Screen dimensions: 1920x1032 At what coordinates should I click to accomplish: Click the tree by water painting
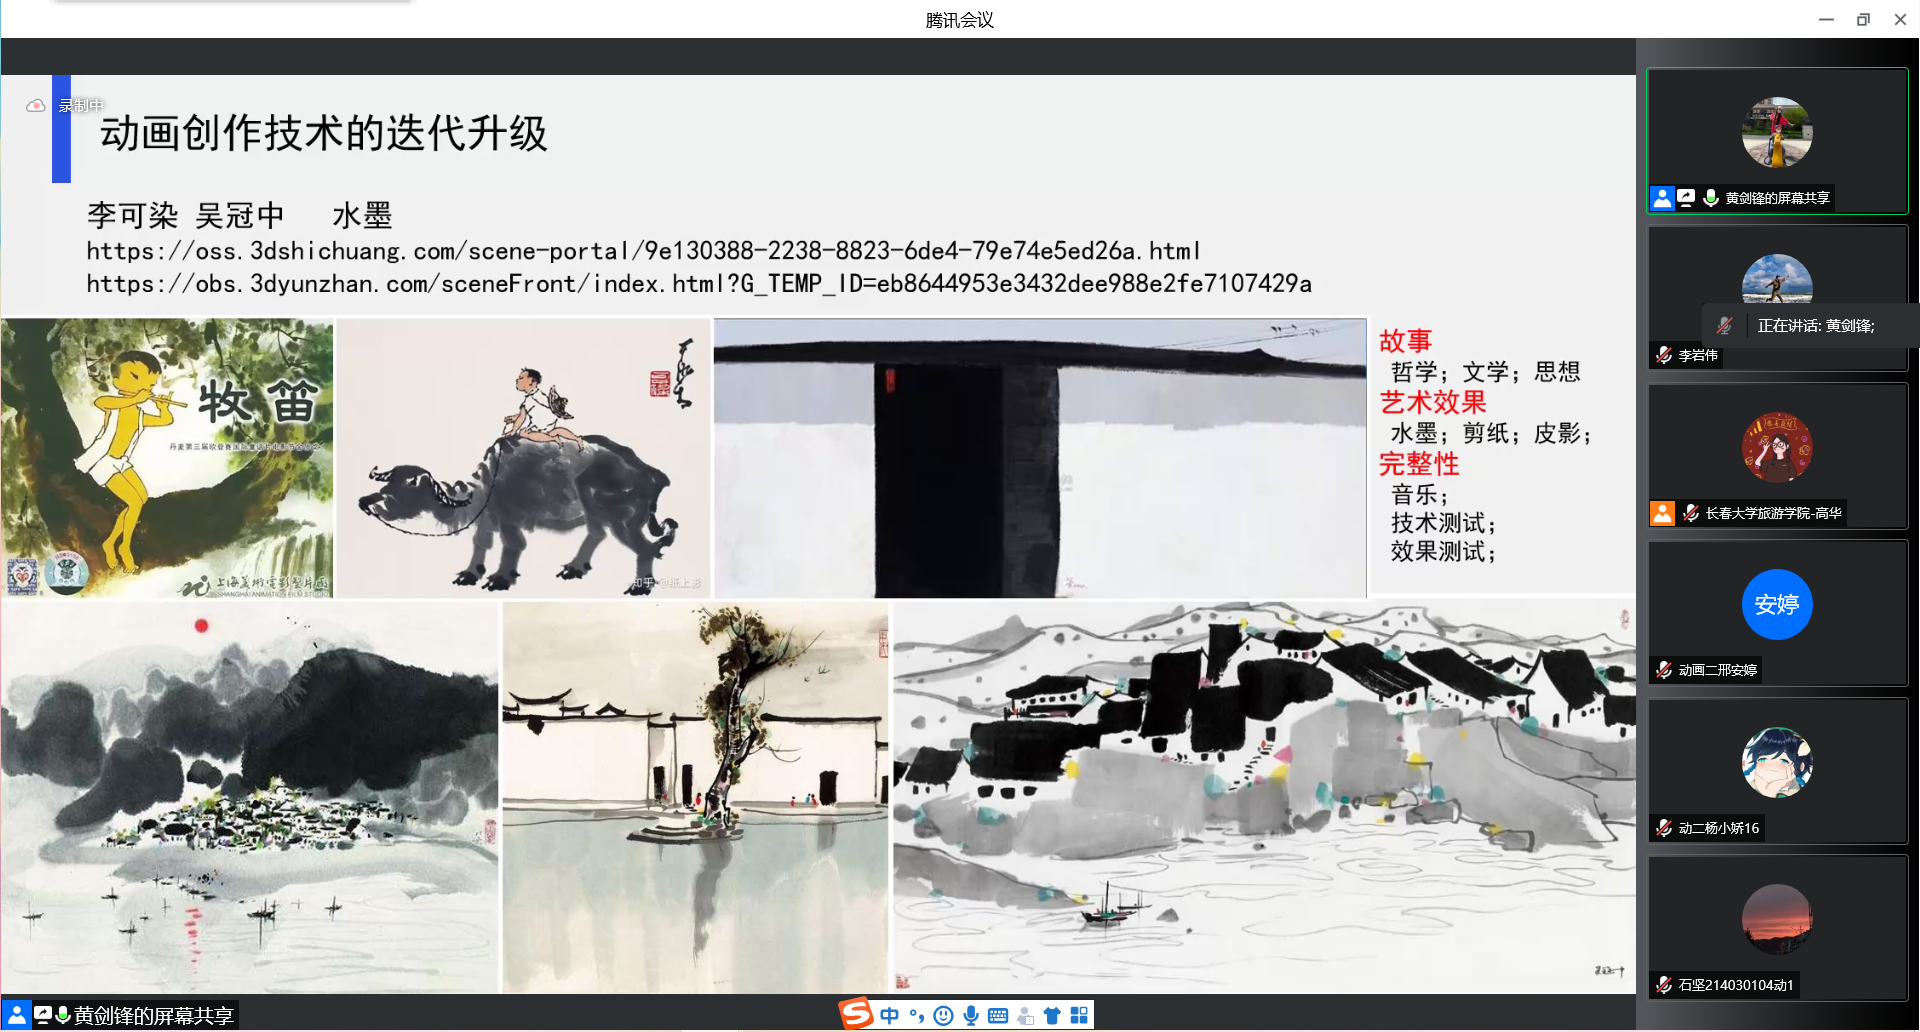tap(695, 797)
